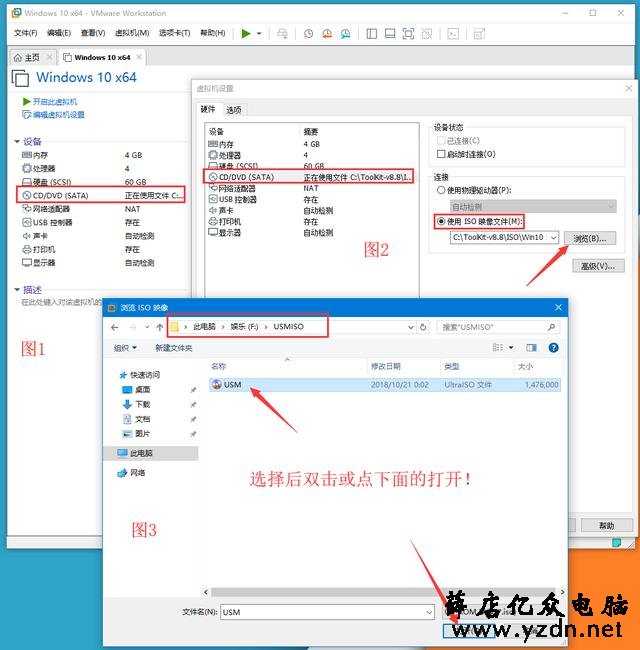Viewport: 640px width, 650px height.
Task: Select 使用物理驱动器(P) radio button
Action: pyautogui.click(x=441, y=190)
